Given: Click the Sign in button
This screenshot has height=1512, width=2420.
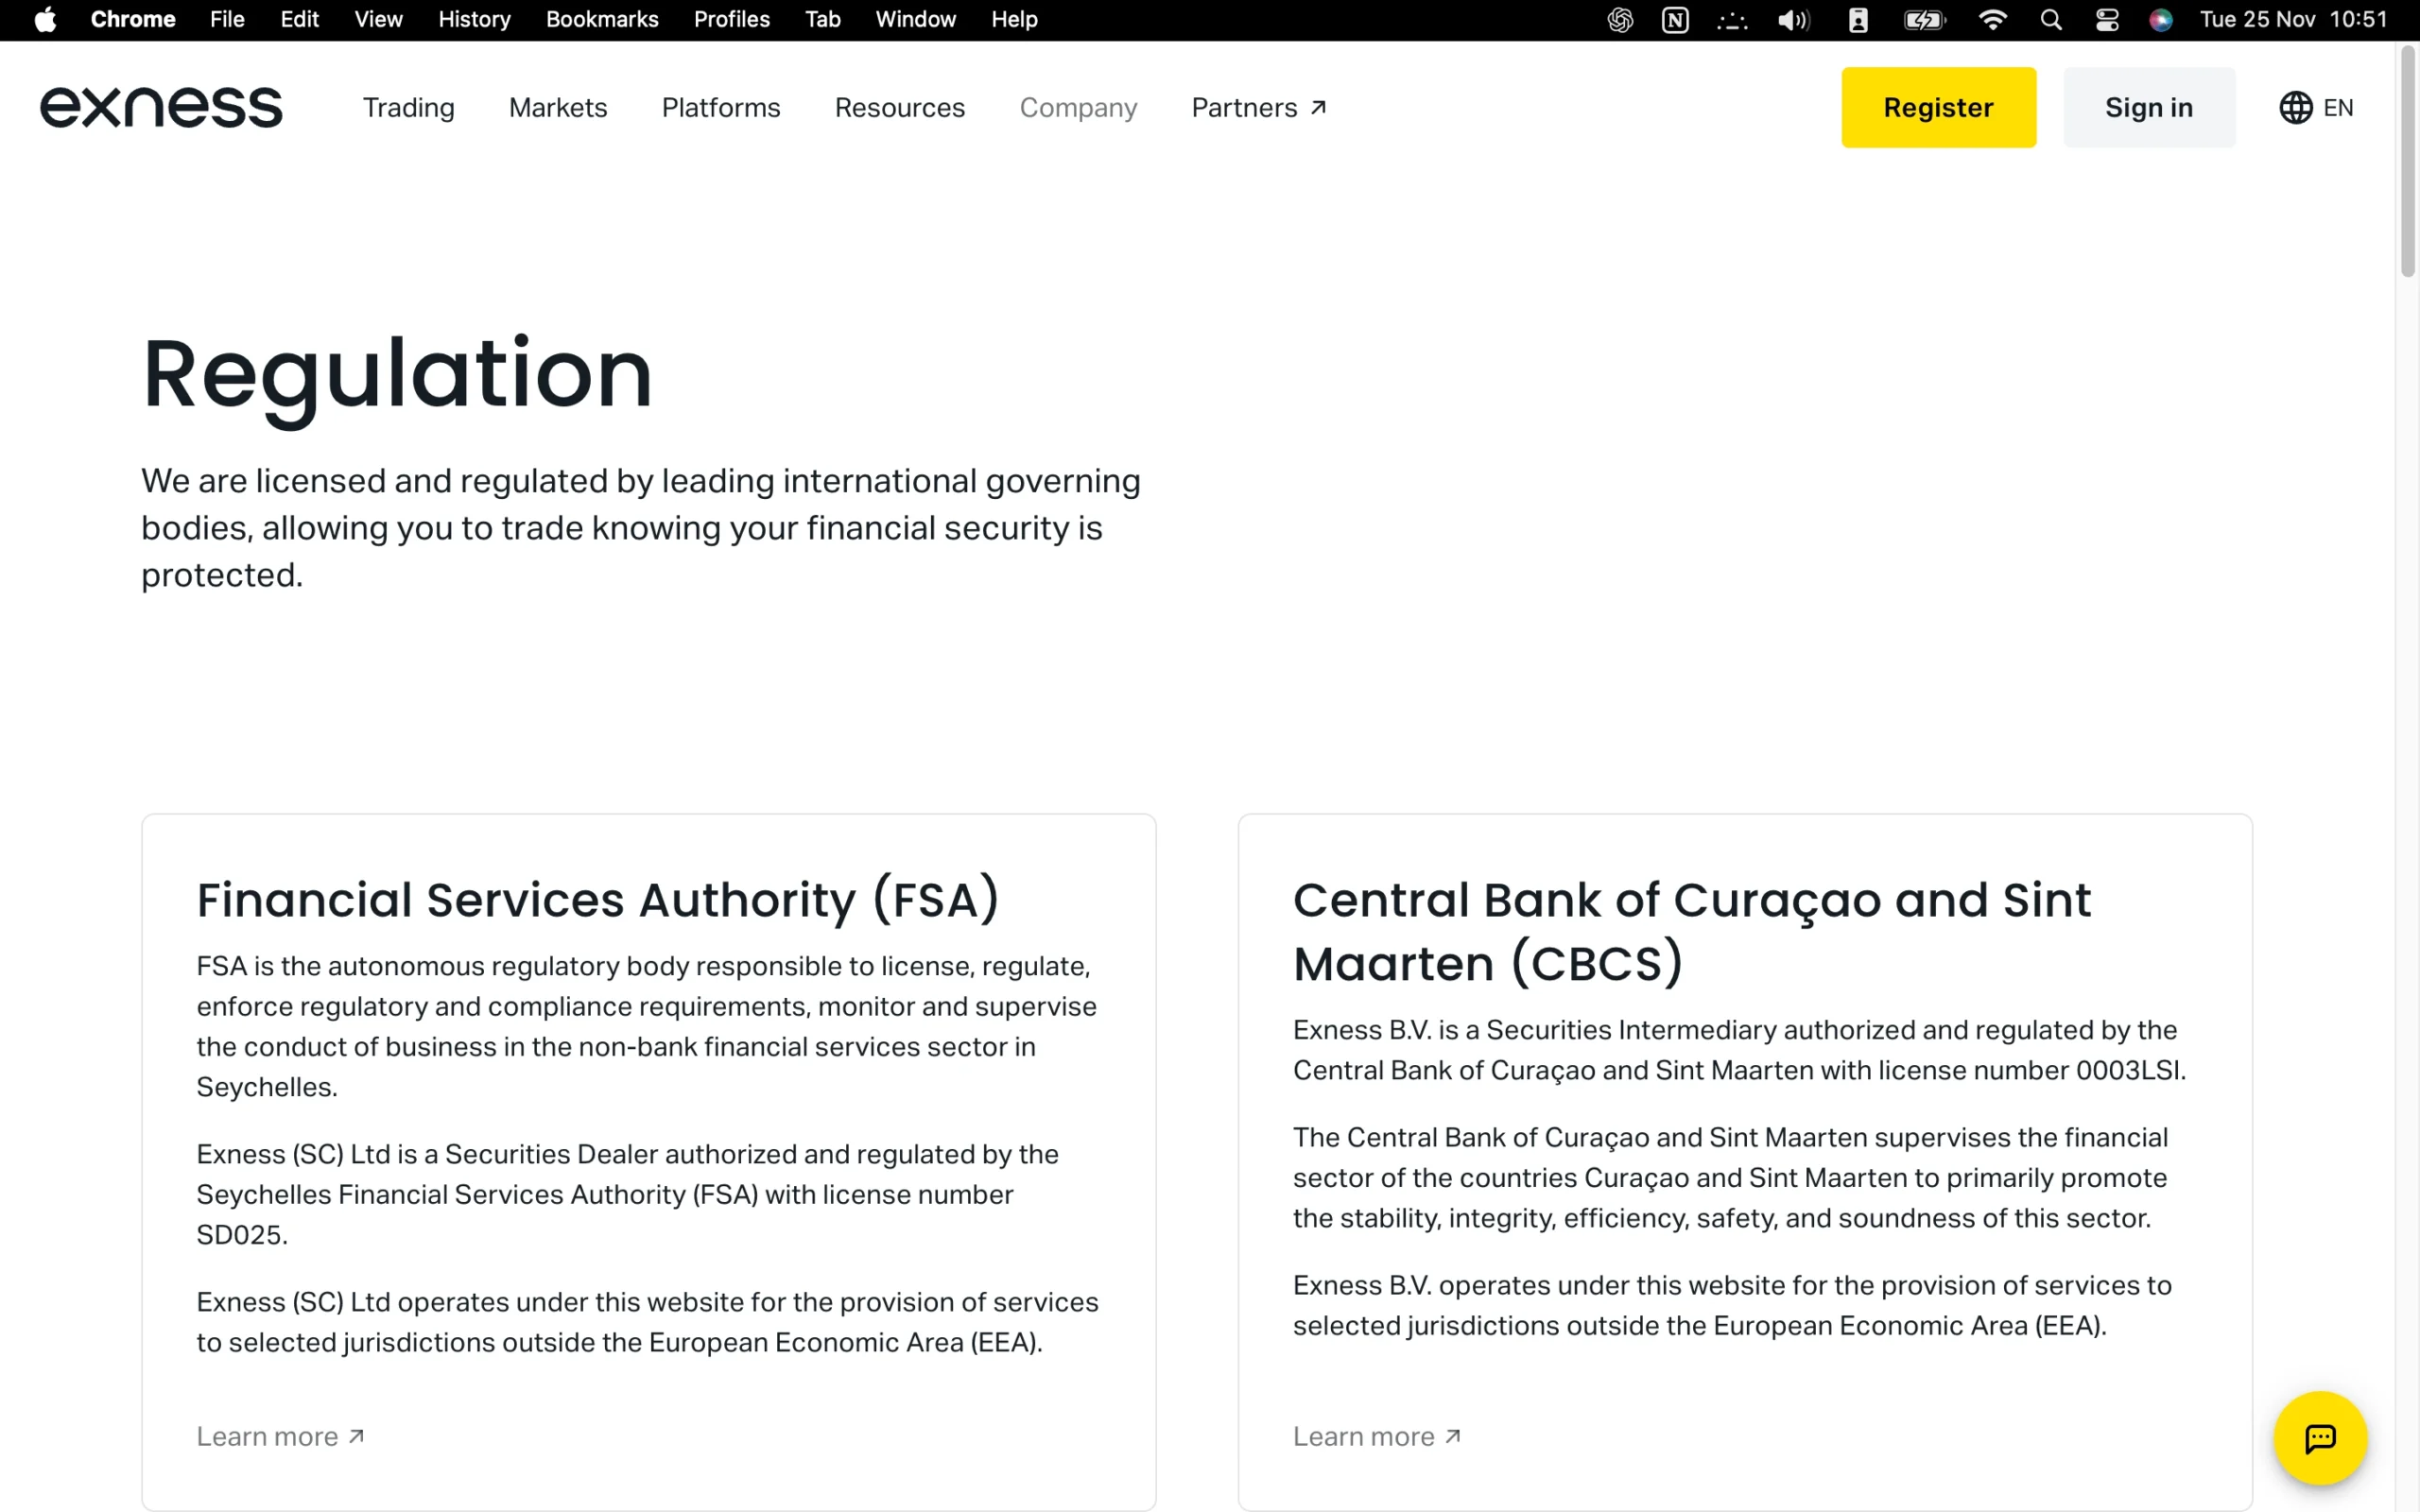Looking at the screenshot, I should coord(2148,107).
